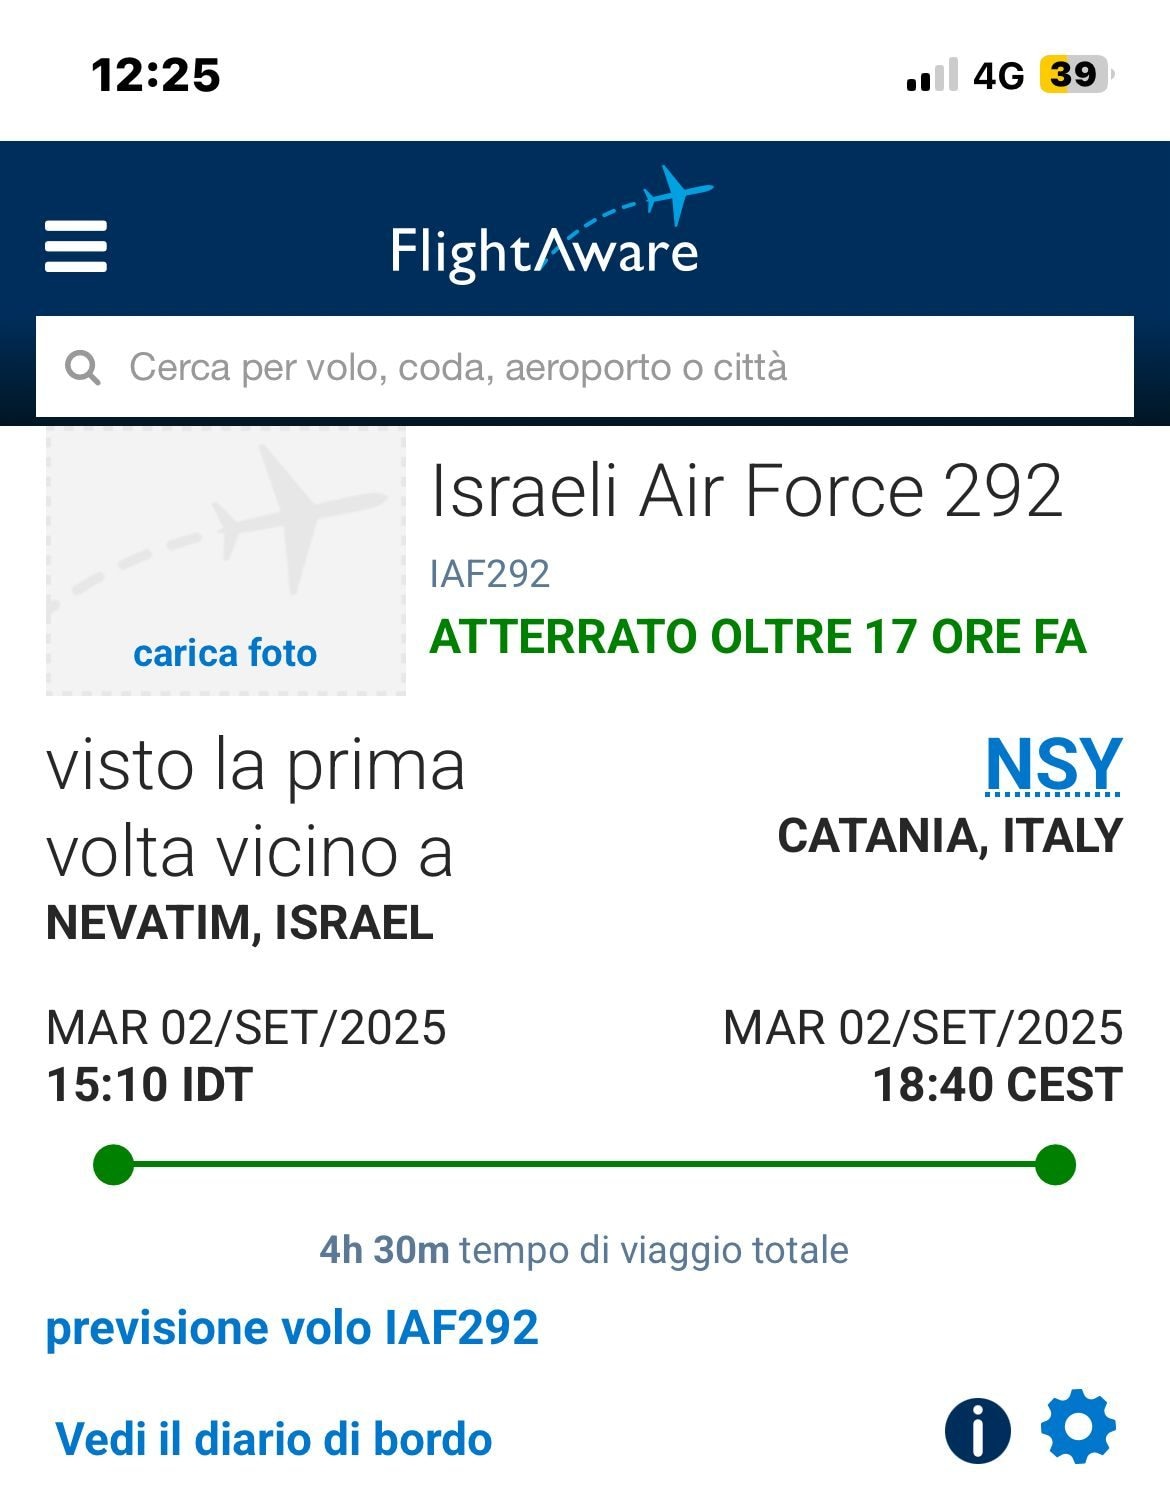Tap the 15:10 IDT departure time
1170x1509 pixels.
[x=150, y=1085]
